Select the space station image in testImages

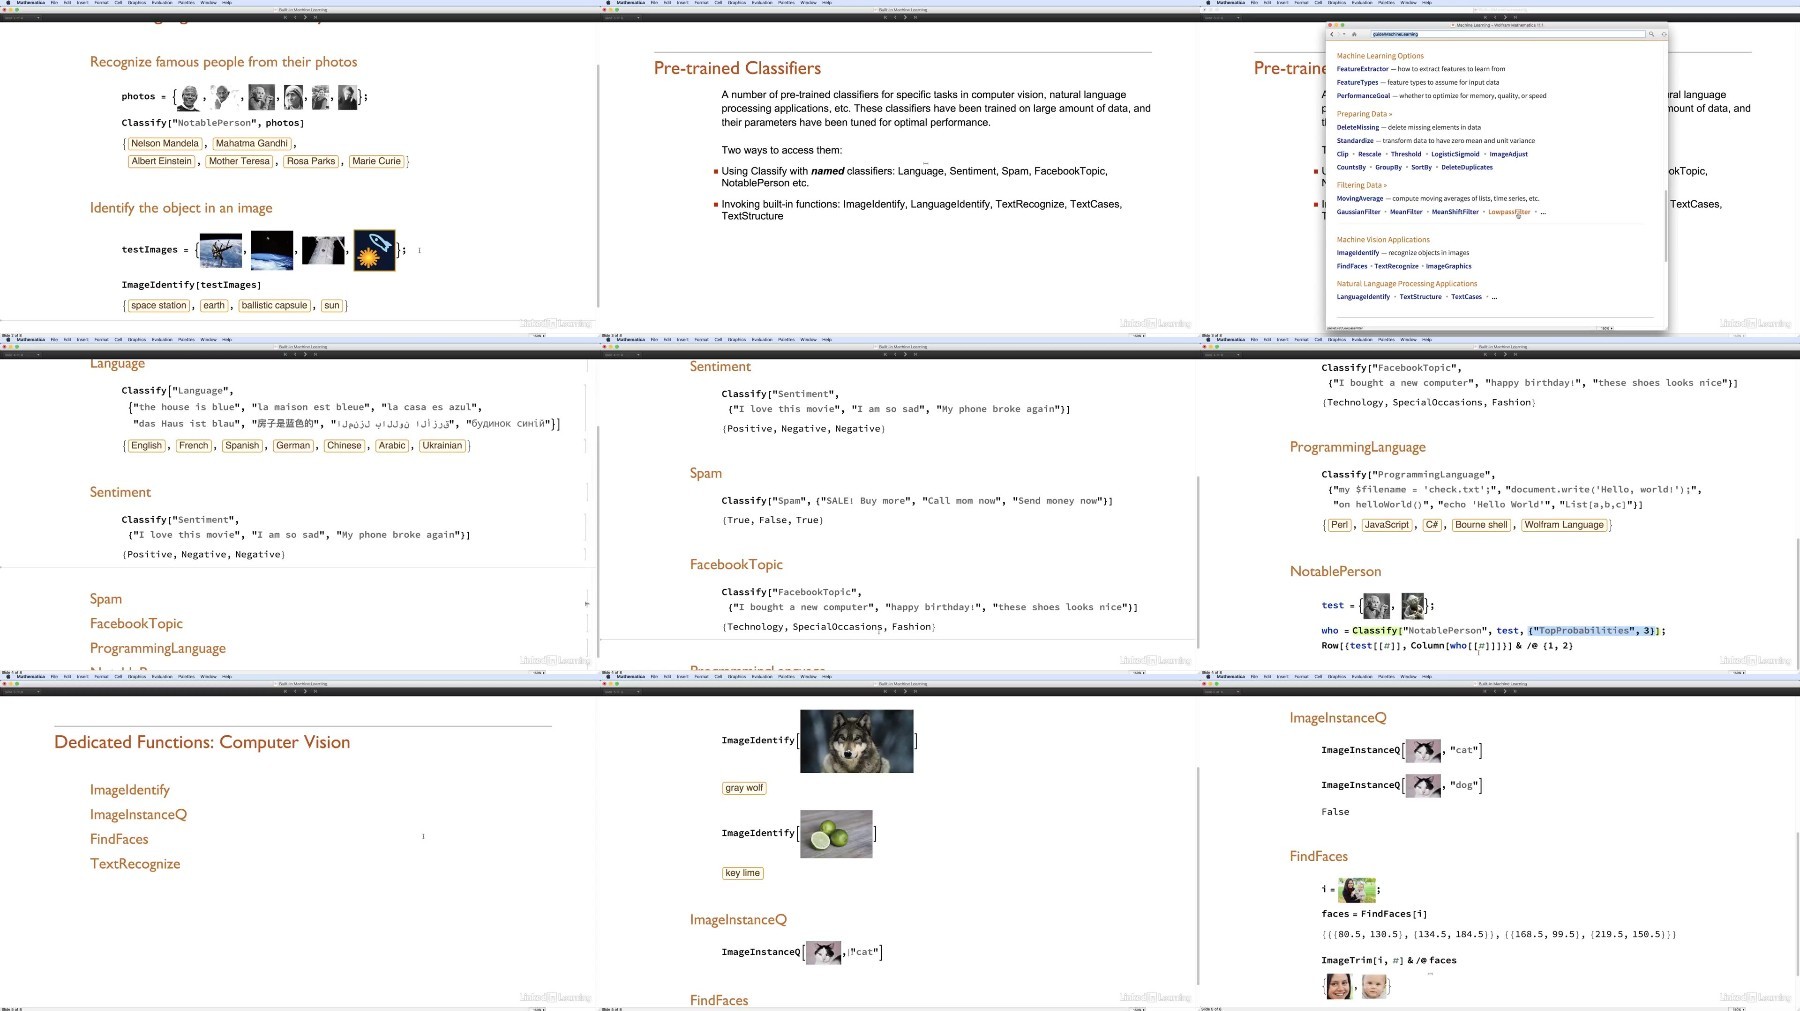pyautogui.click(x=221, y=250)
